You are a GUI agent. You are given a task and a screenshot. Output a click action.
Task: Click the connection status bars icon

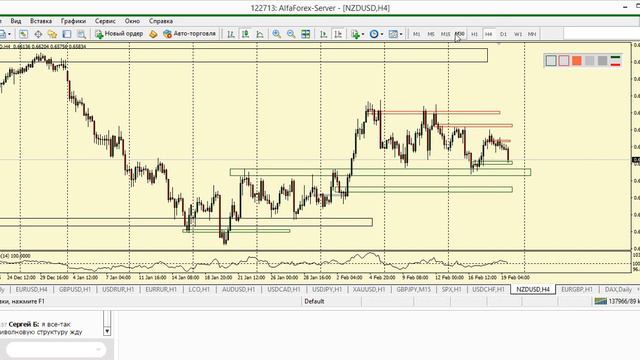pyautogui.click(x=600, y=301)
